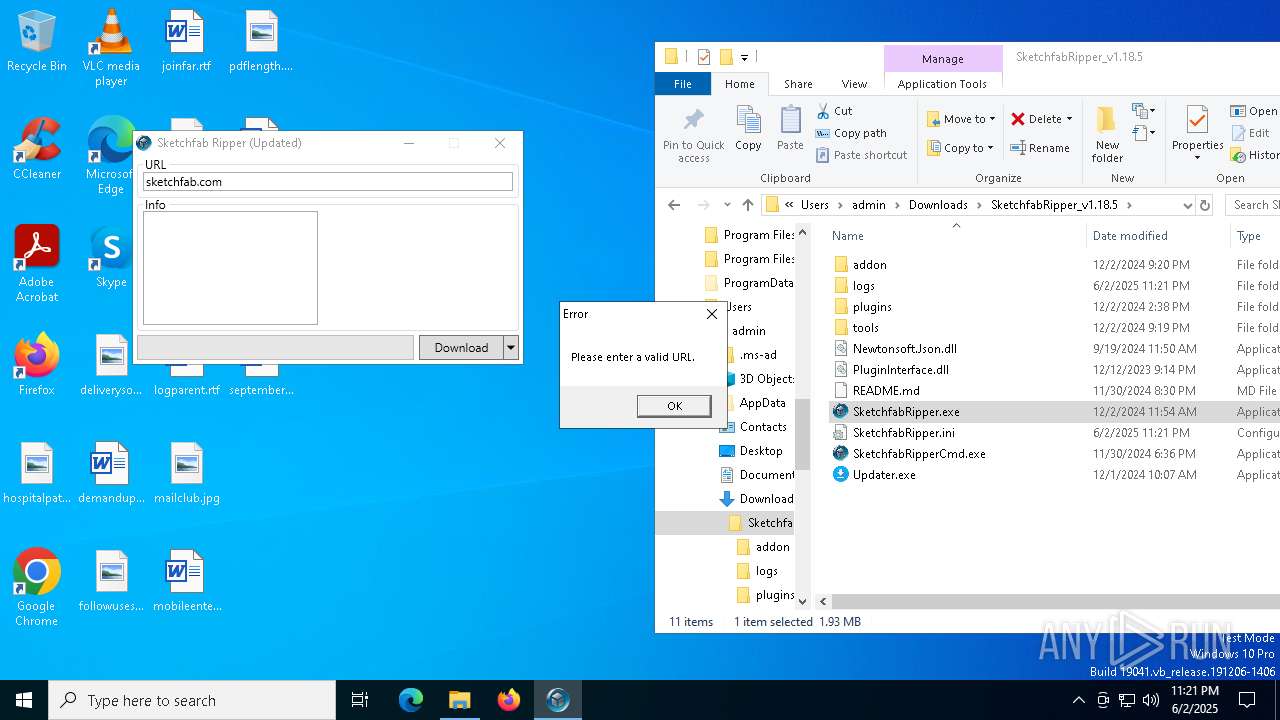Select the logs folder in file list

click(863, 286)
